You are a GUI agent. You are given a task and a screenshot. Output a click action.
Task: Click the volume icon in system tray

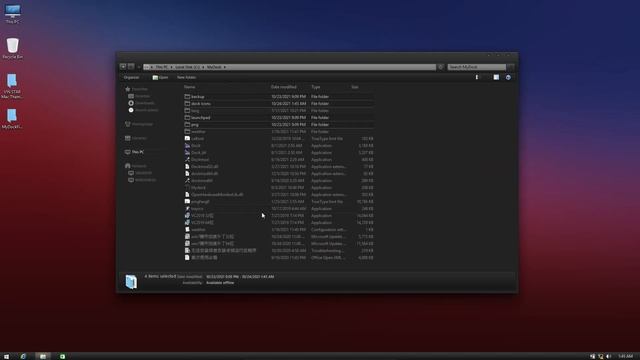tap(609, 356)
